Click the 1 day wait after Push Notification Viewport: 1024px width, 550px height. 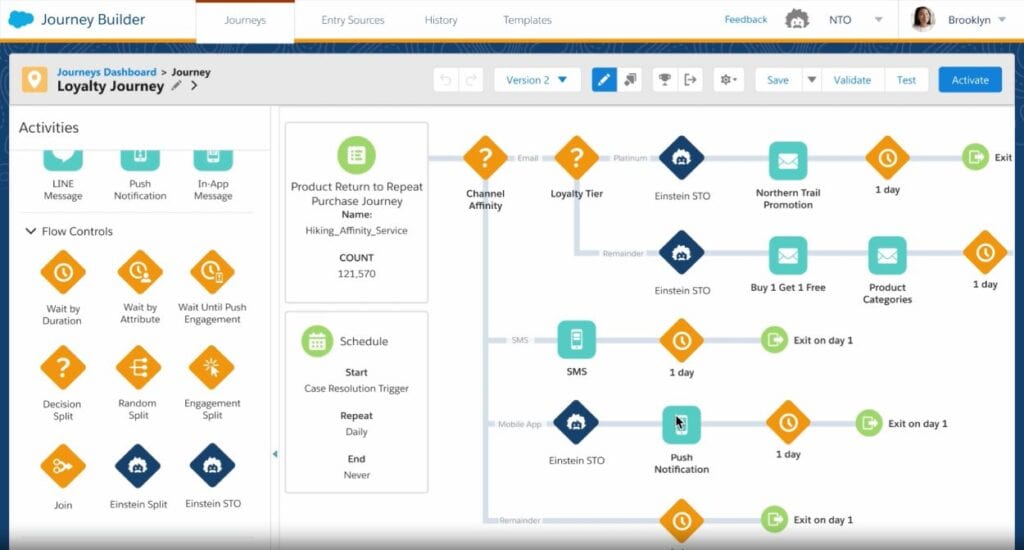pos(788,423)
